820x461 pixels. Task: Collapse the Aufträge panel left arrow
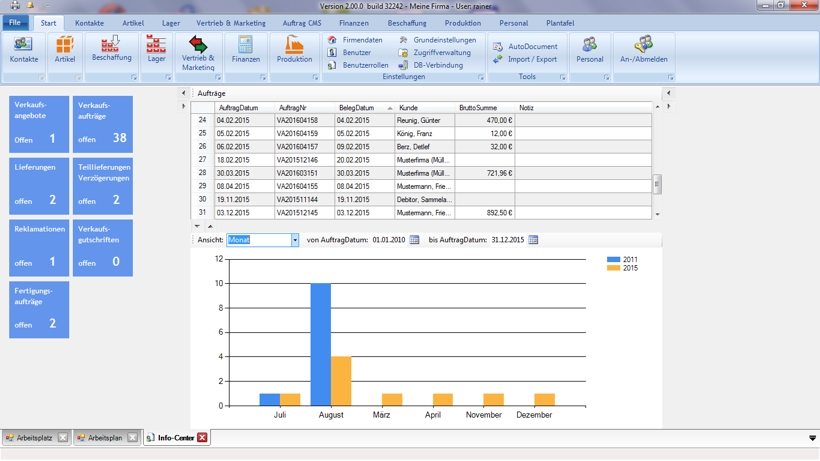click(x=184, y=93)
